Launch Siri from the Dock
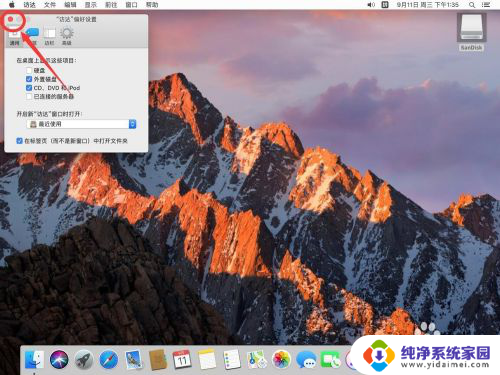 (x=59, y=359)
